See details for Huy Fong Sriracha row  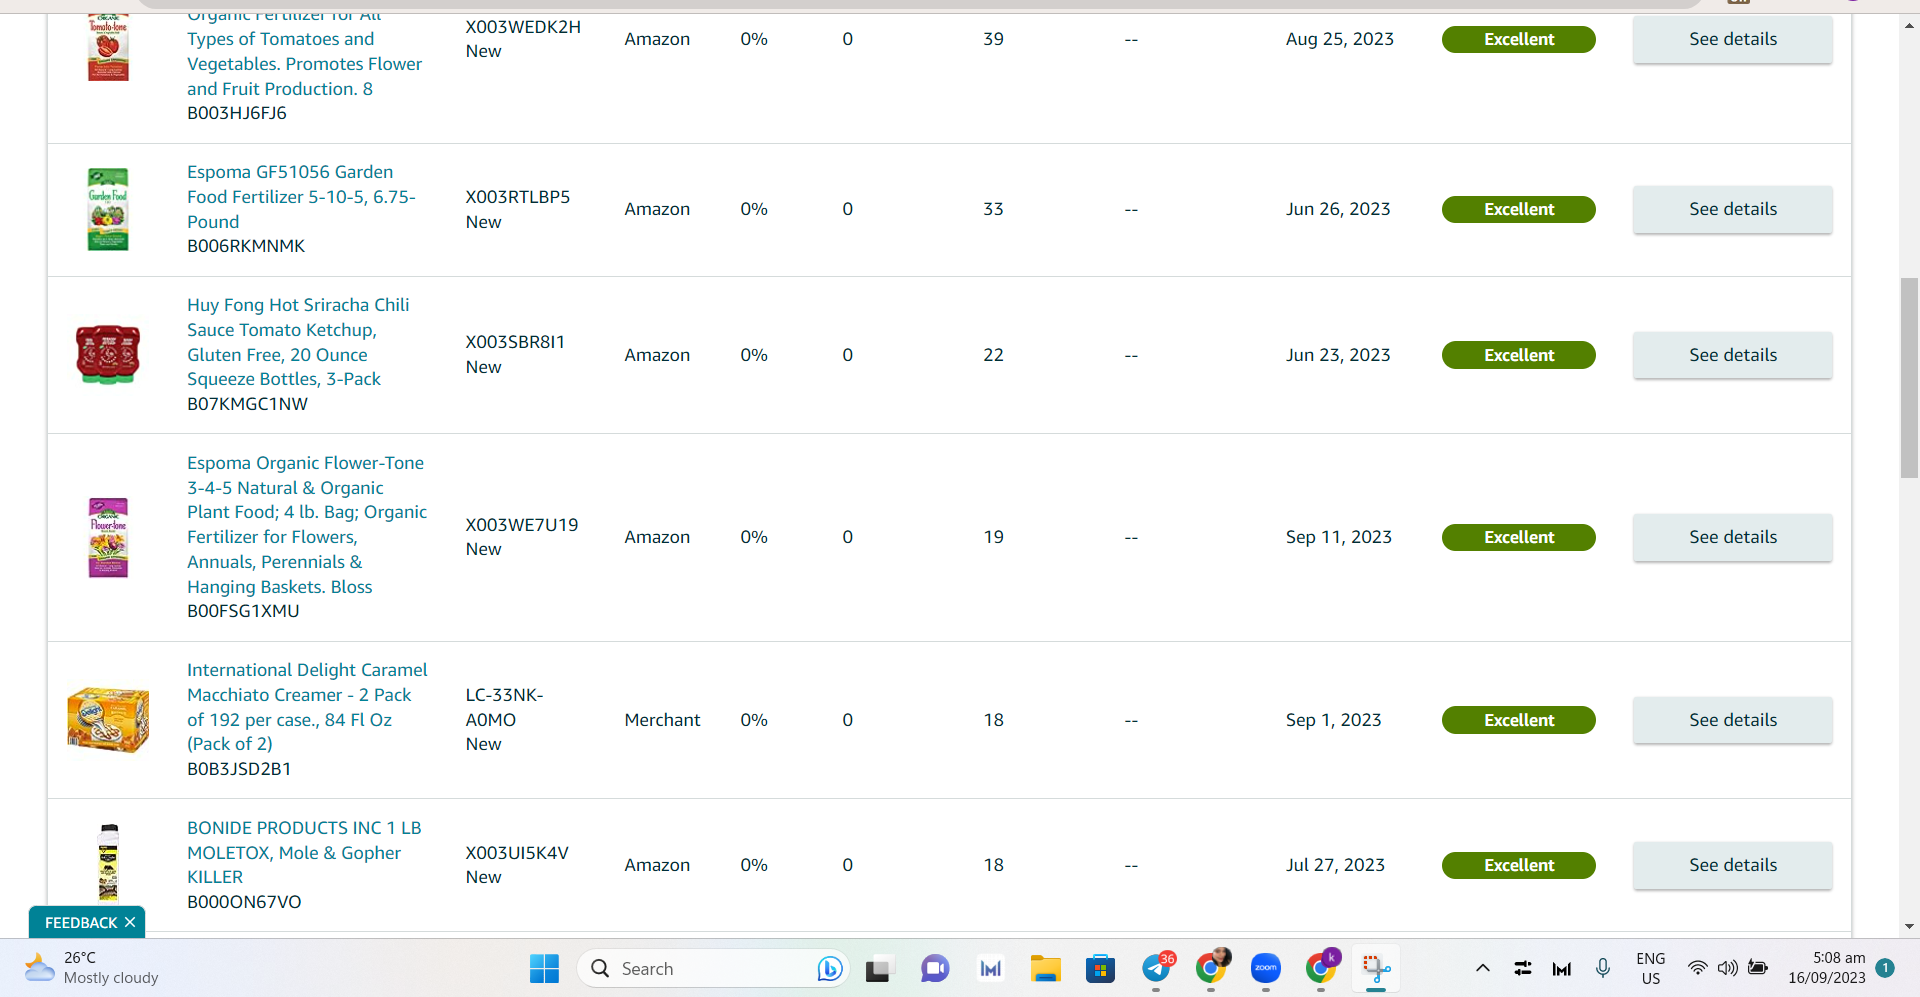[x=1733, y=355]
